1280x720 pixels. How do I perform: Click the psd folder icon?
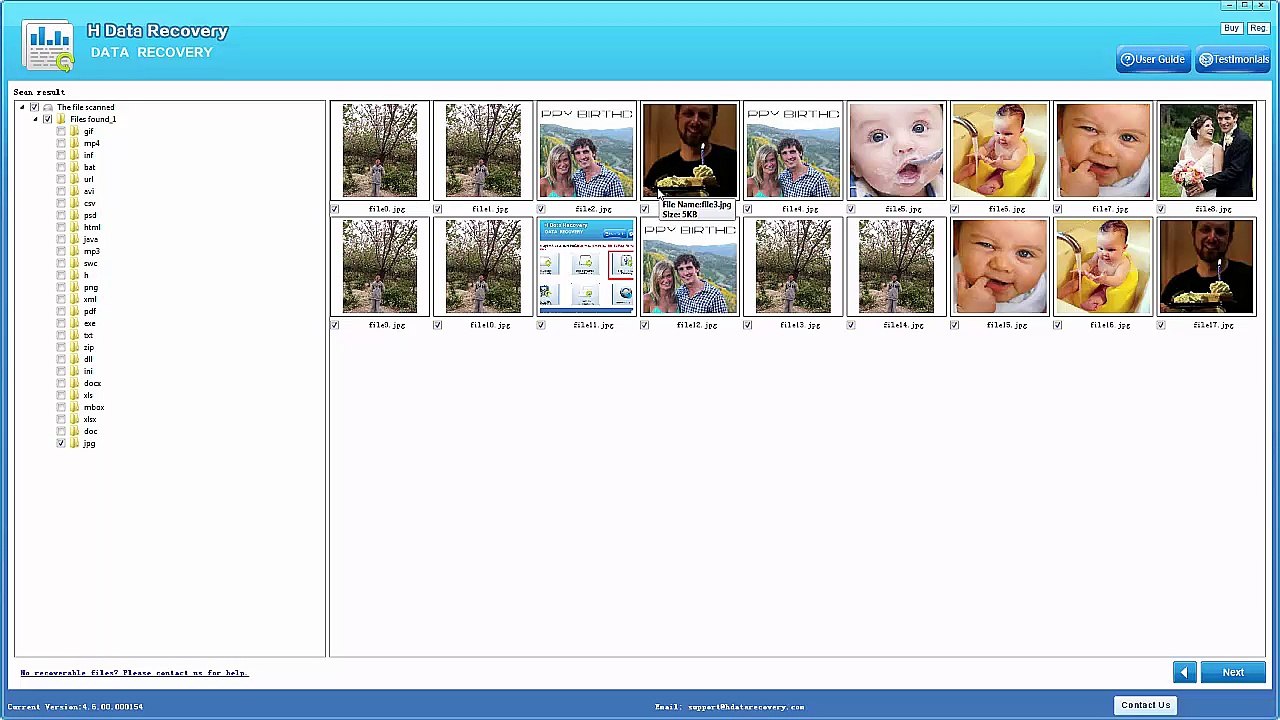pyautogui.click(x=74, y=215)
